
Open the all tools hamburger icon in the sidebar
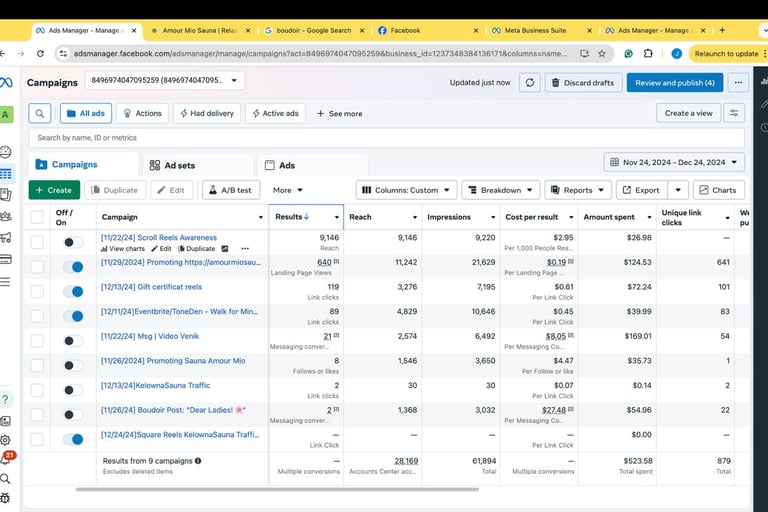point(5,282)
